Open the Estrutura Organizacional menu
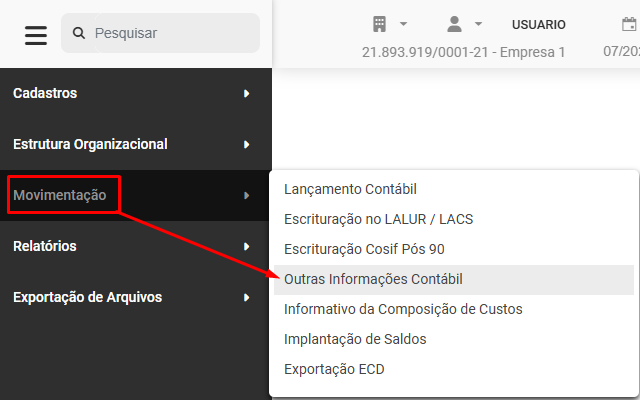640x400 pixels. coord(90,144)
